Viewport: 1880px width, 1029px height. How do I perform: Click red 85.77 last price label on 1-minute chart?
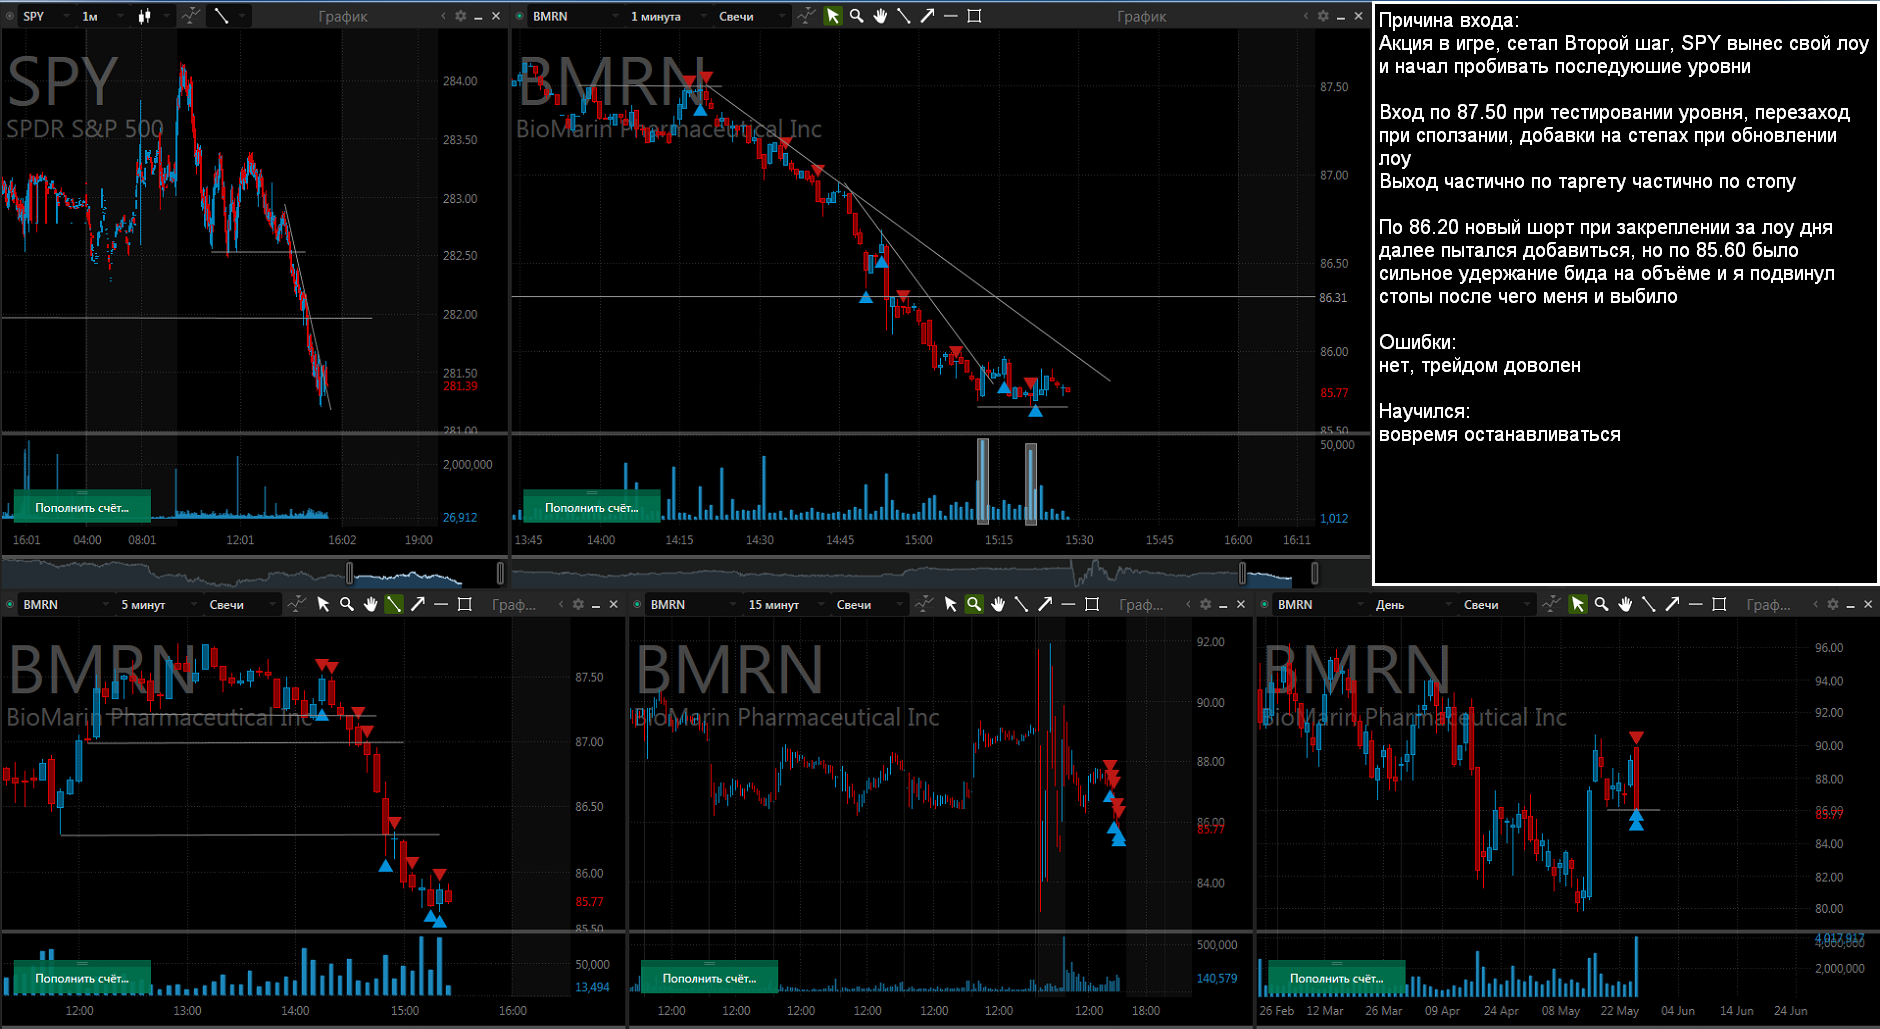pyautogui.click(x=1334, y=393)
